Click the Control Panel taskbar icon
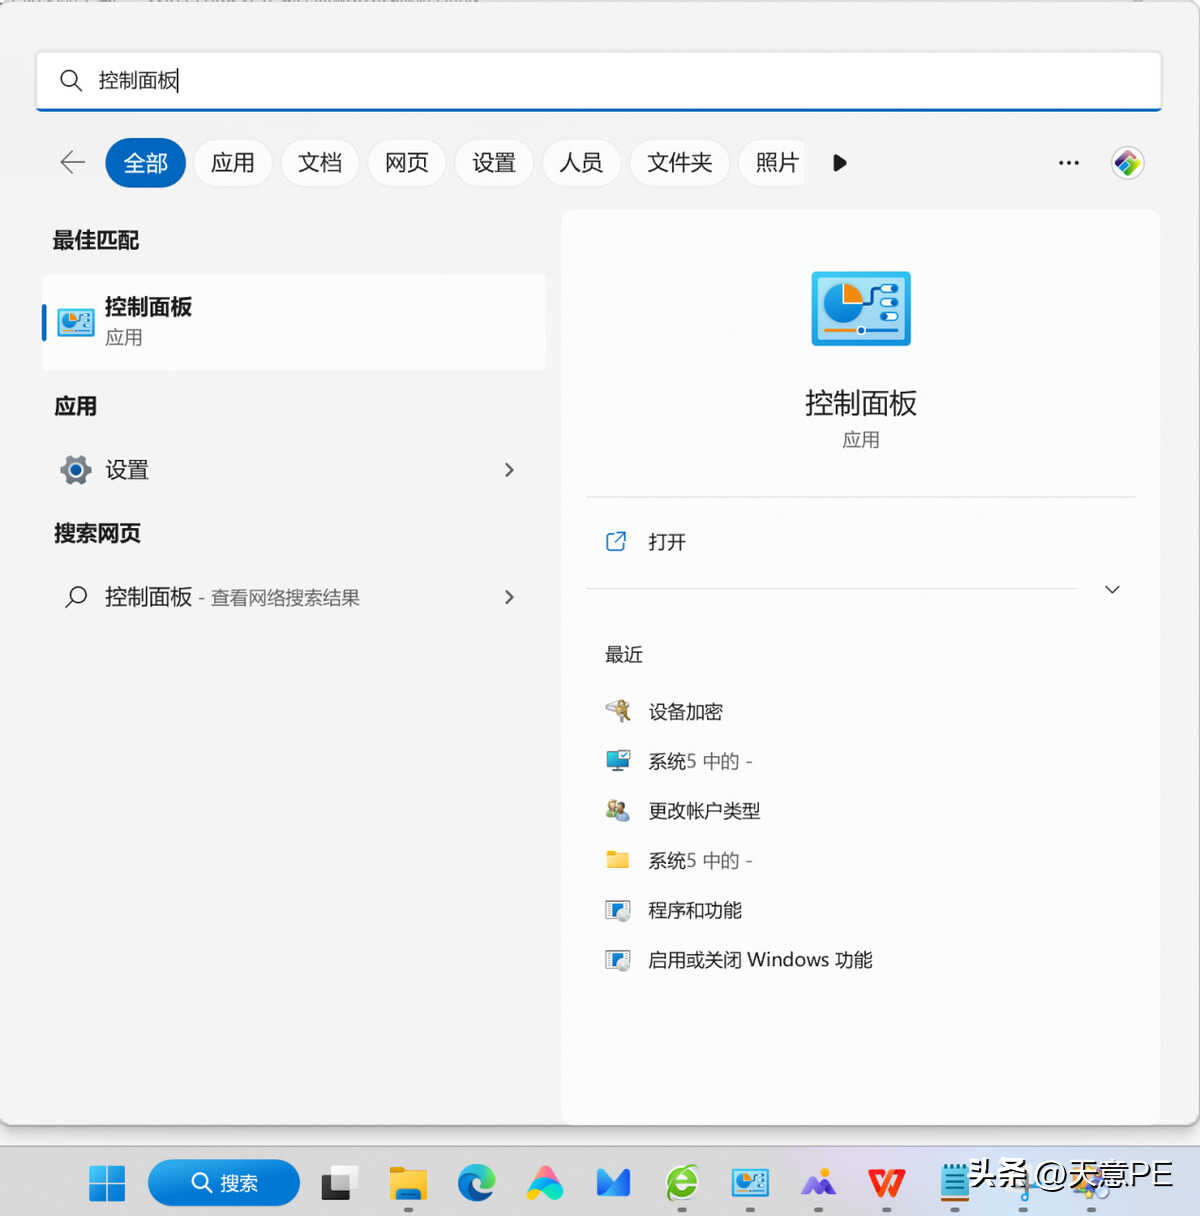 750,1183
